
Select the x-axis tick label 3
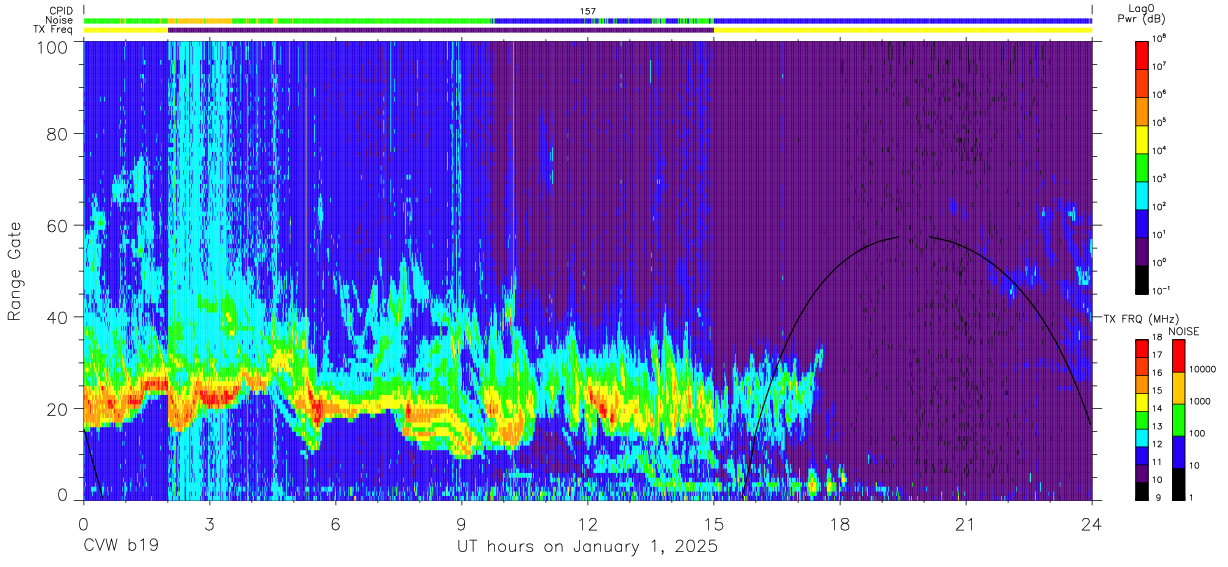[209, 524]
